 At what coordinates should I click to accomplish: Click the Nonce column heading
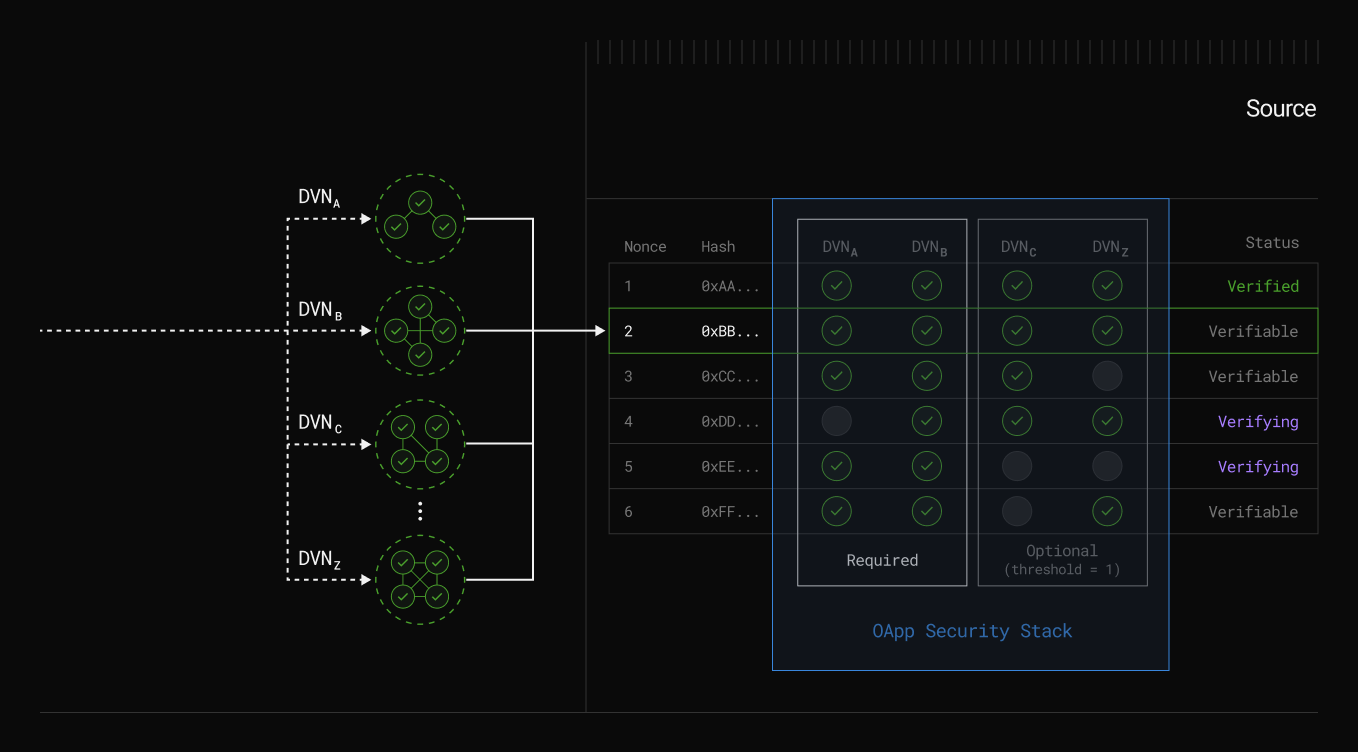pos(645,246)
